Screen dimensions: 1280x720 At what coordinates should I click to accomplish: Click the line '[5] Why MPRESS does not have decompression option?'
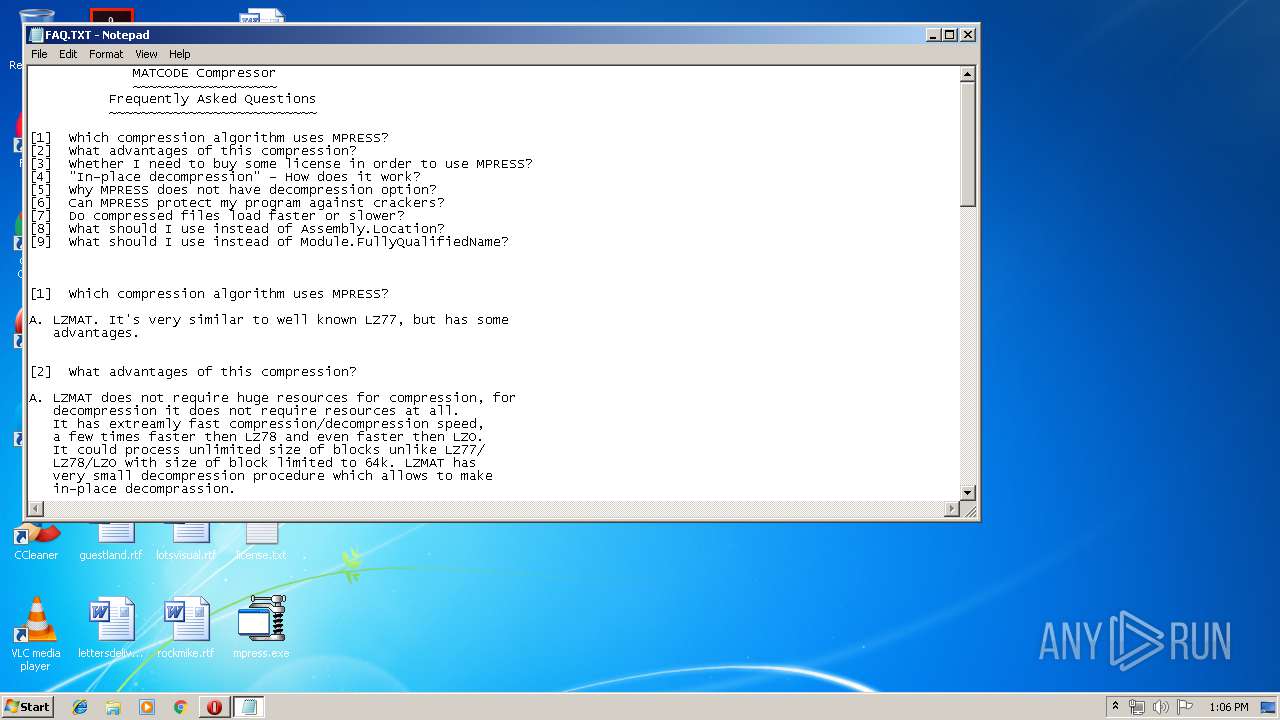[x=233, y=190]
